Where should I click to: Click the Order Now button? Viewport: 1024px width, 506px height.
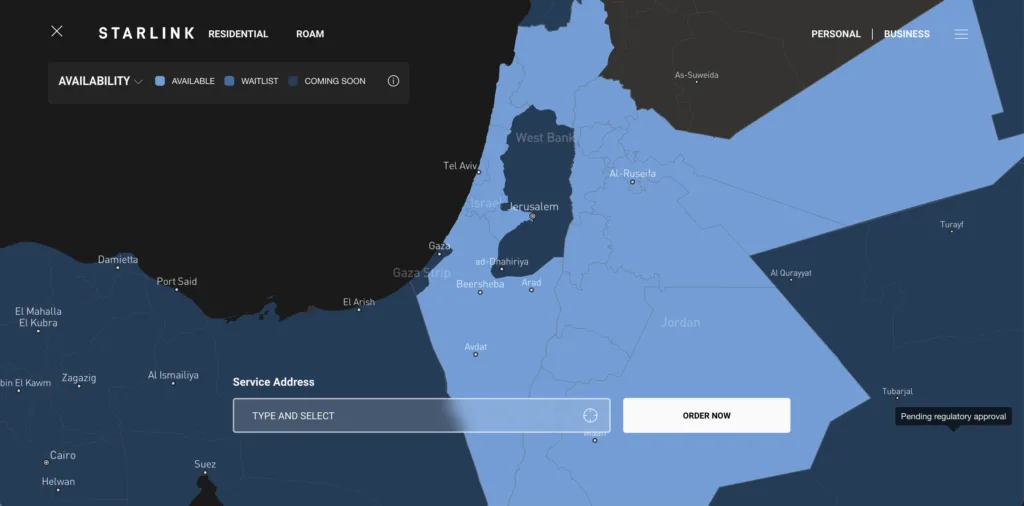pos(707,415)
